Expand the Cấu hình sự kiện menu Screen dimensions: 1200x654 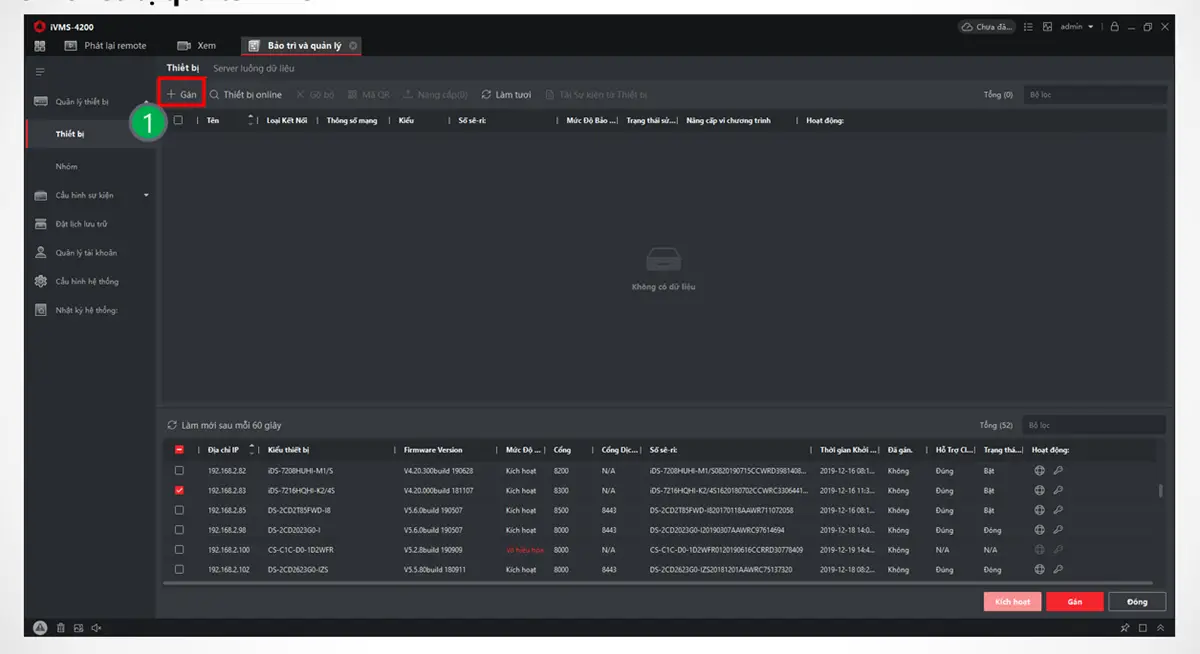146,195
